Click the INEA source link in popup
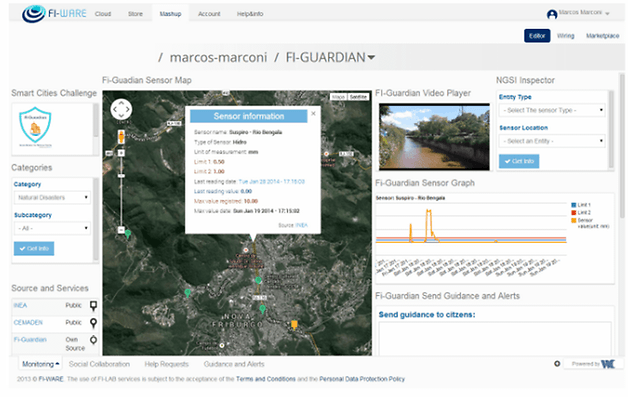Screen dimensions: 628x397 [302, 226]
